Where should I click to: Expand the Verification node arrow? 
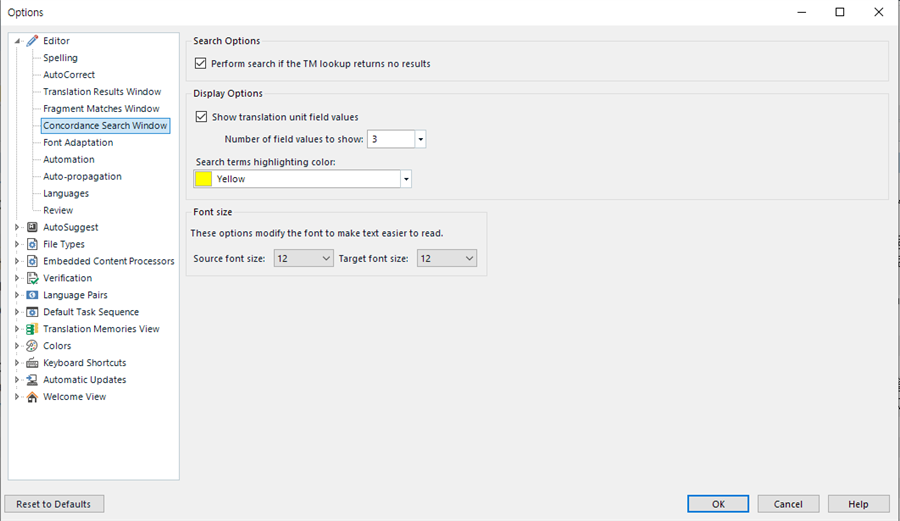pyautogui.click(x=17, y=278)
